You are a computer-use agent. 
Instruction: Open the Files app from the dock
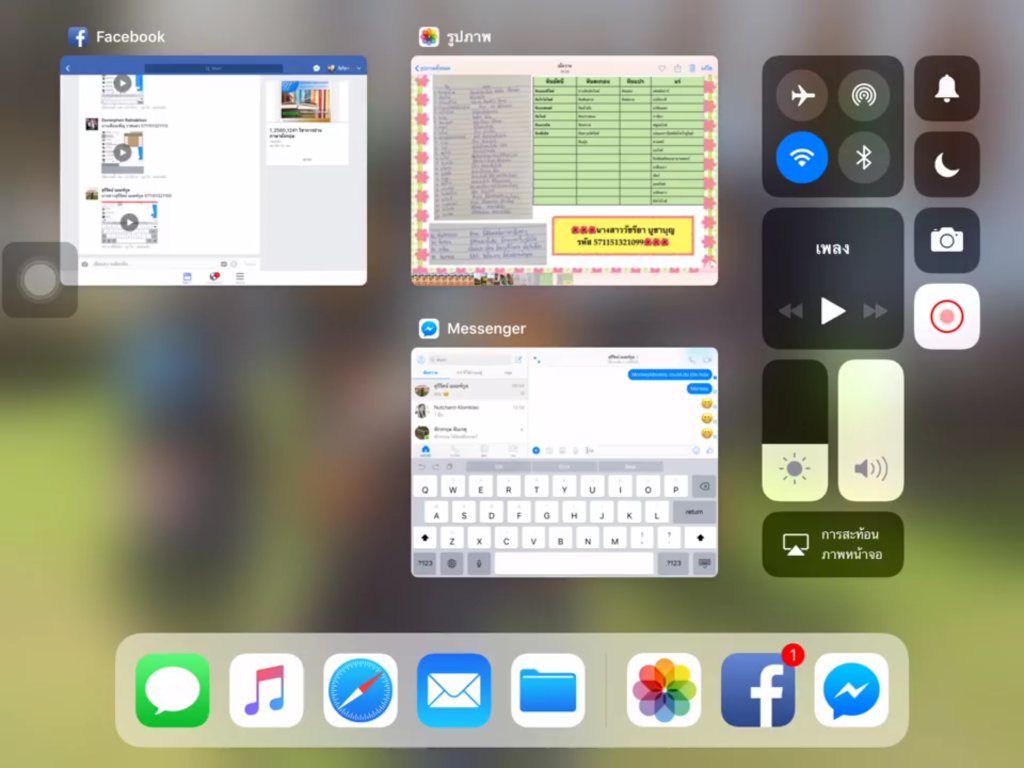click(x=548, y=690)
